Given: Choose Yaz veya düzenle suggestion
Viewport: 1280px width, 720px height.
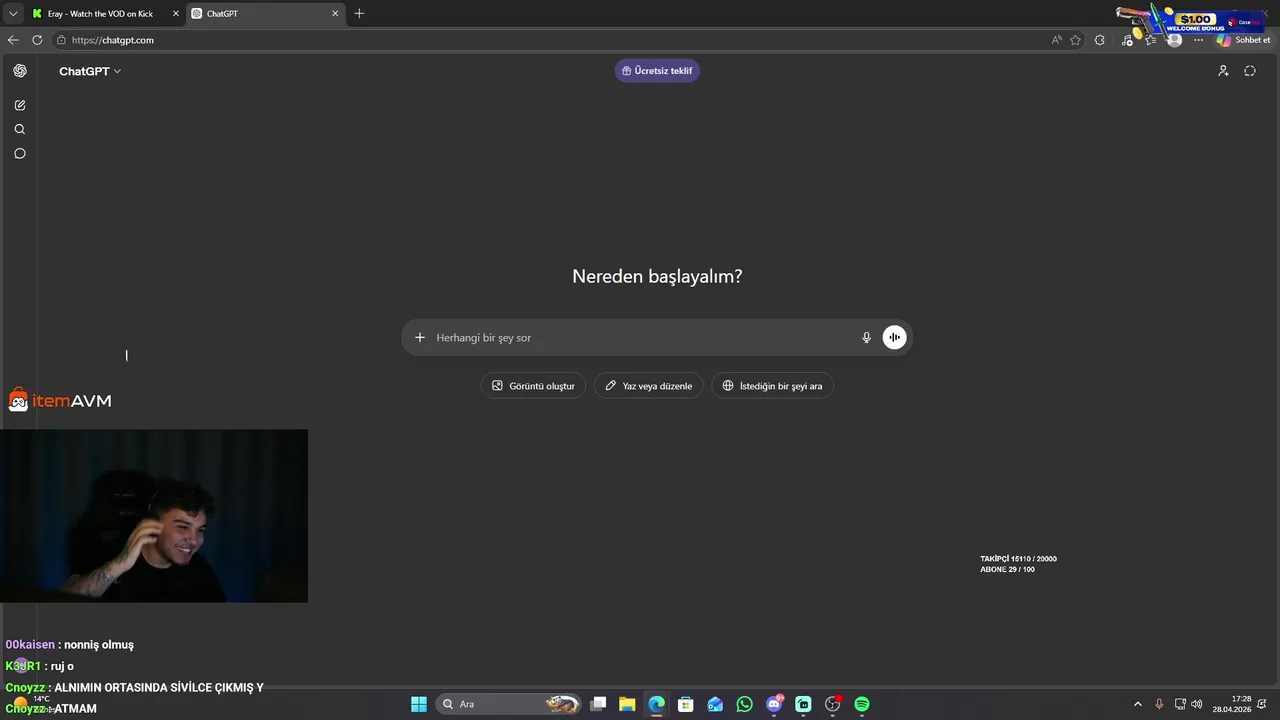Looking at the screenshot, I should pos(649,386).
